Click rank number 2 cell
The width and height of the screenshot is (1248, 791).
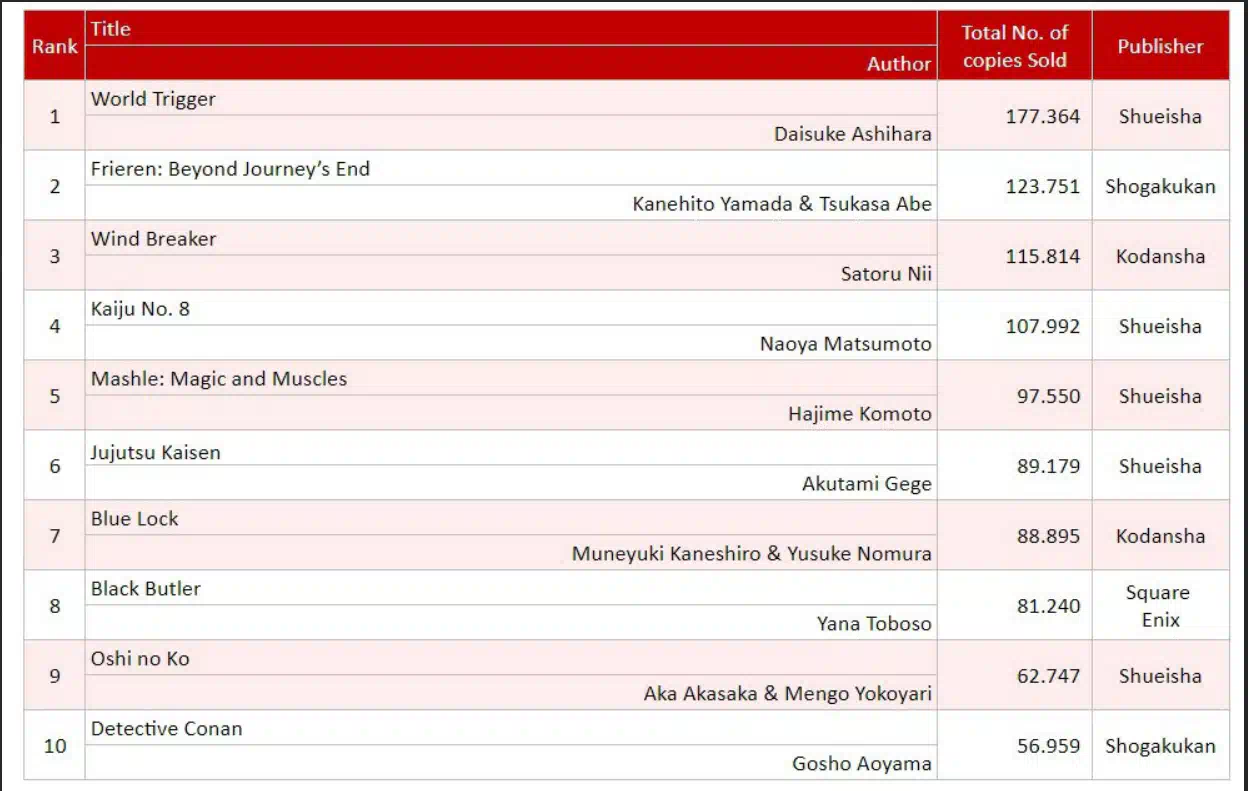tap(54, 186)
